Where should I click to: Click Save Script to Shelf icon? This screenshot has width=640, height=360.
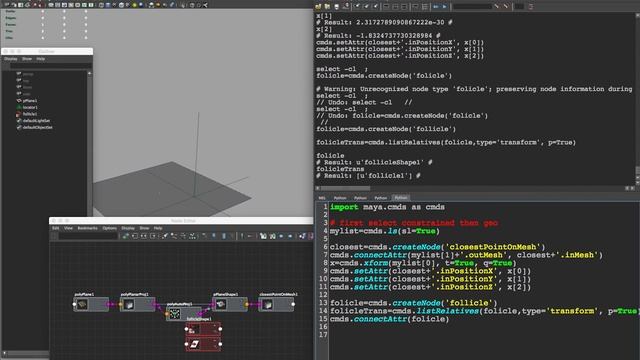point(346,6)
